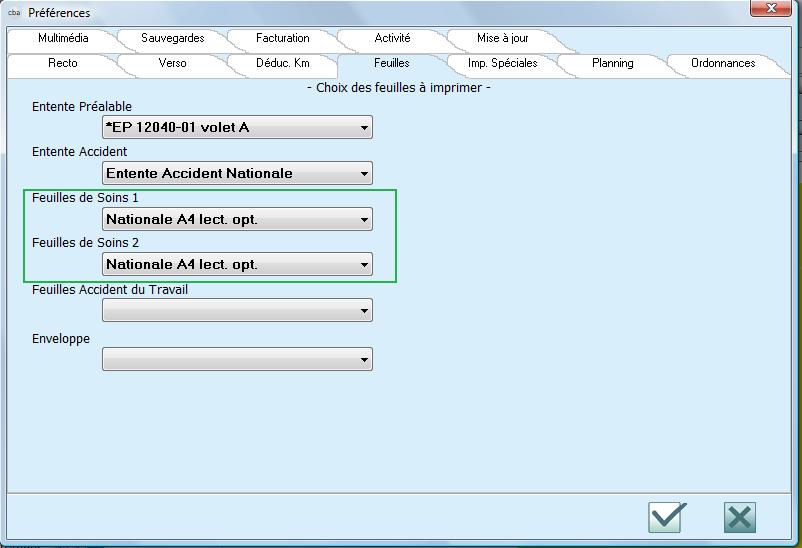Viewport: 802px width, 548px height.
Task: Open the Recto tab
Action: (x=62, y=63)
